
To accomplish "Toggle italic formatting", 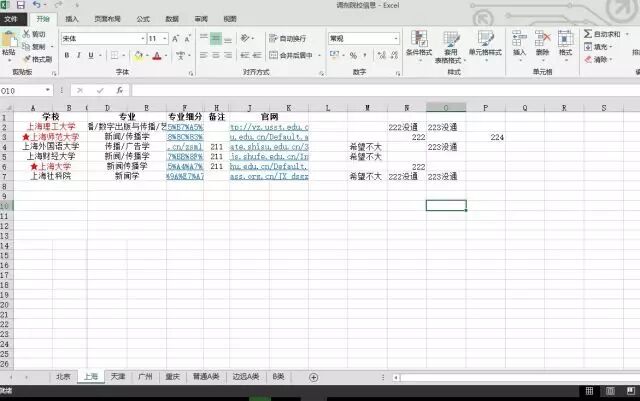I will coord(78,55).
